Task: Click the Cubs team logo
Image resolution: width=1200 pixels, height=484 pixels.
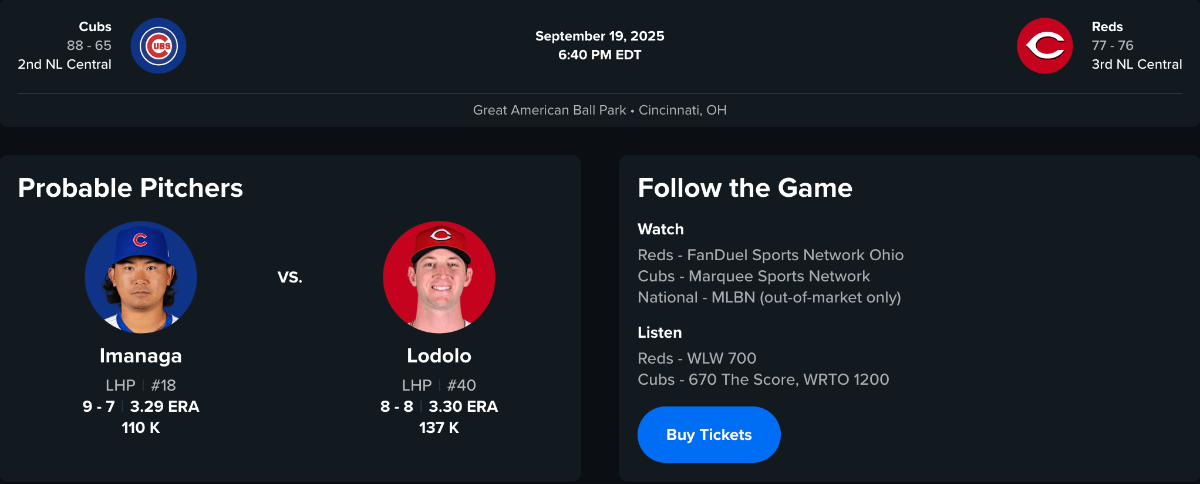Action: (x=158, y=46)
